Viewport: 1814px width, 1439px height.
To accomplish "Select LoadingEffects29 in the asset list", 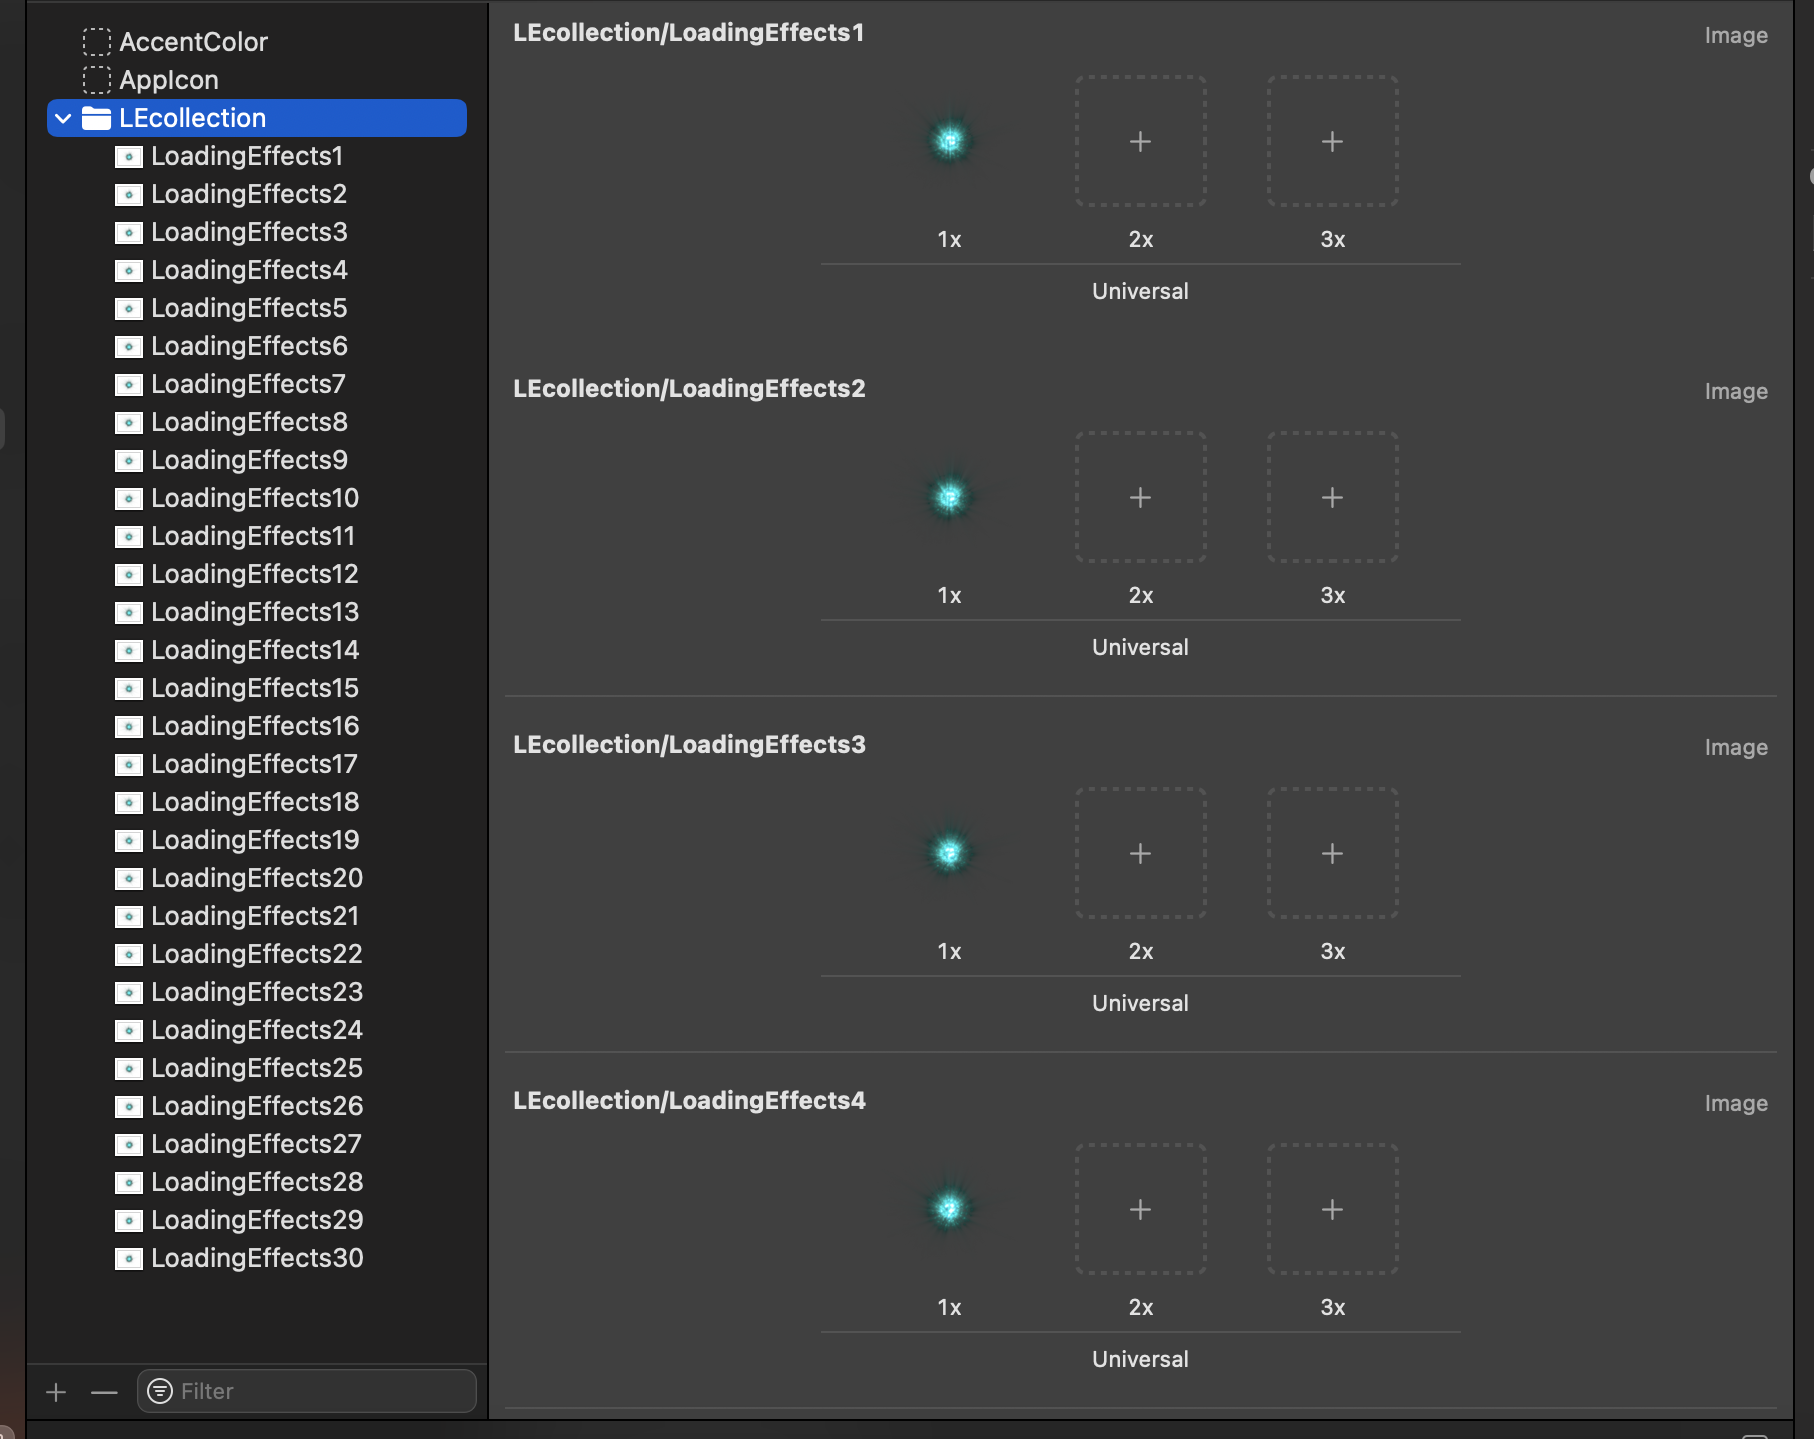I will tap(257, 1220).
